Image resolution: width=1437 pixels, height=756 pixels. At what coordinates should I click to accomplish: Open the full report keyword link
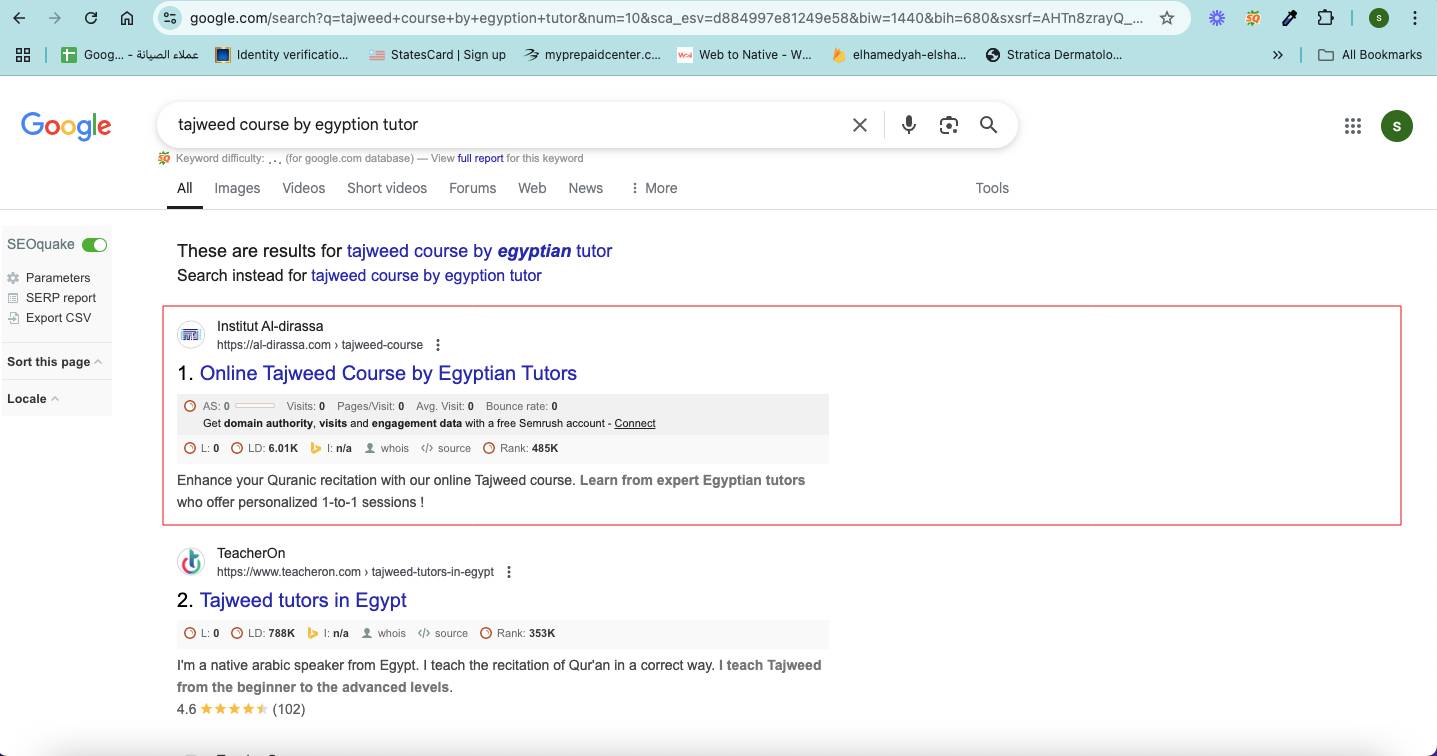[x=481, y=158]
